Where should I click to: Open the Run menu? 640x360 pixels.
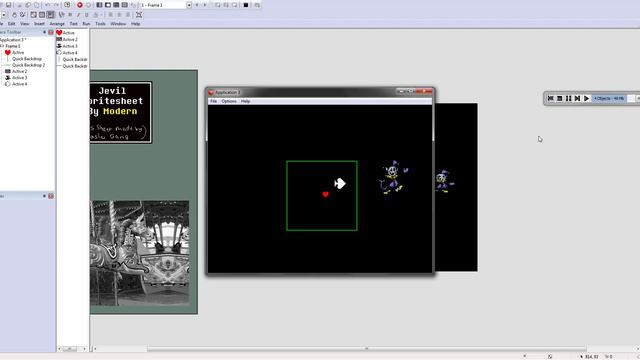pos(86,24)
